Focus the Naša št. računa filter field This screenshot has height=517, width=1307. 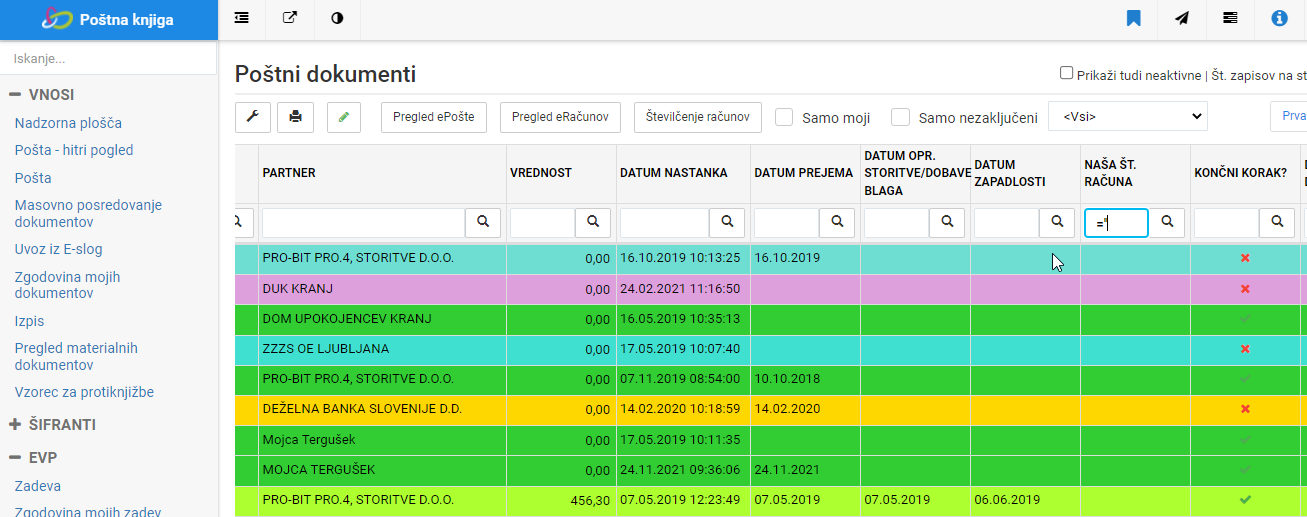(1117, 222)
